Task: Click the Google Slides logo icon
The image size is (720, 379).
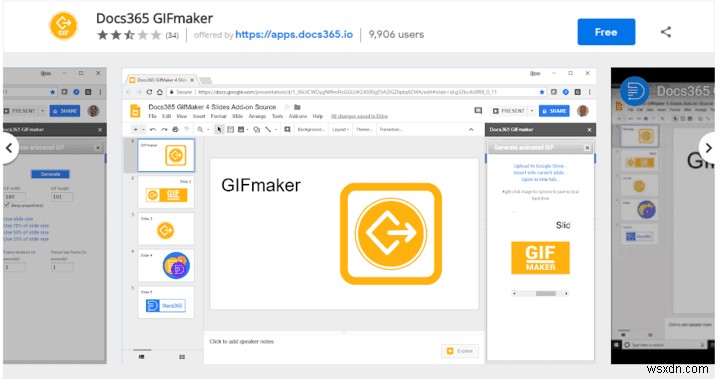Action: tap(135, 111)
